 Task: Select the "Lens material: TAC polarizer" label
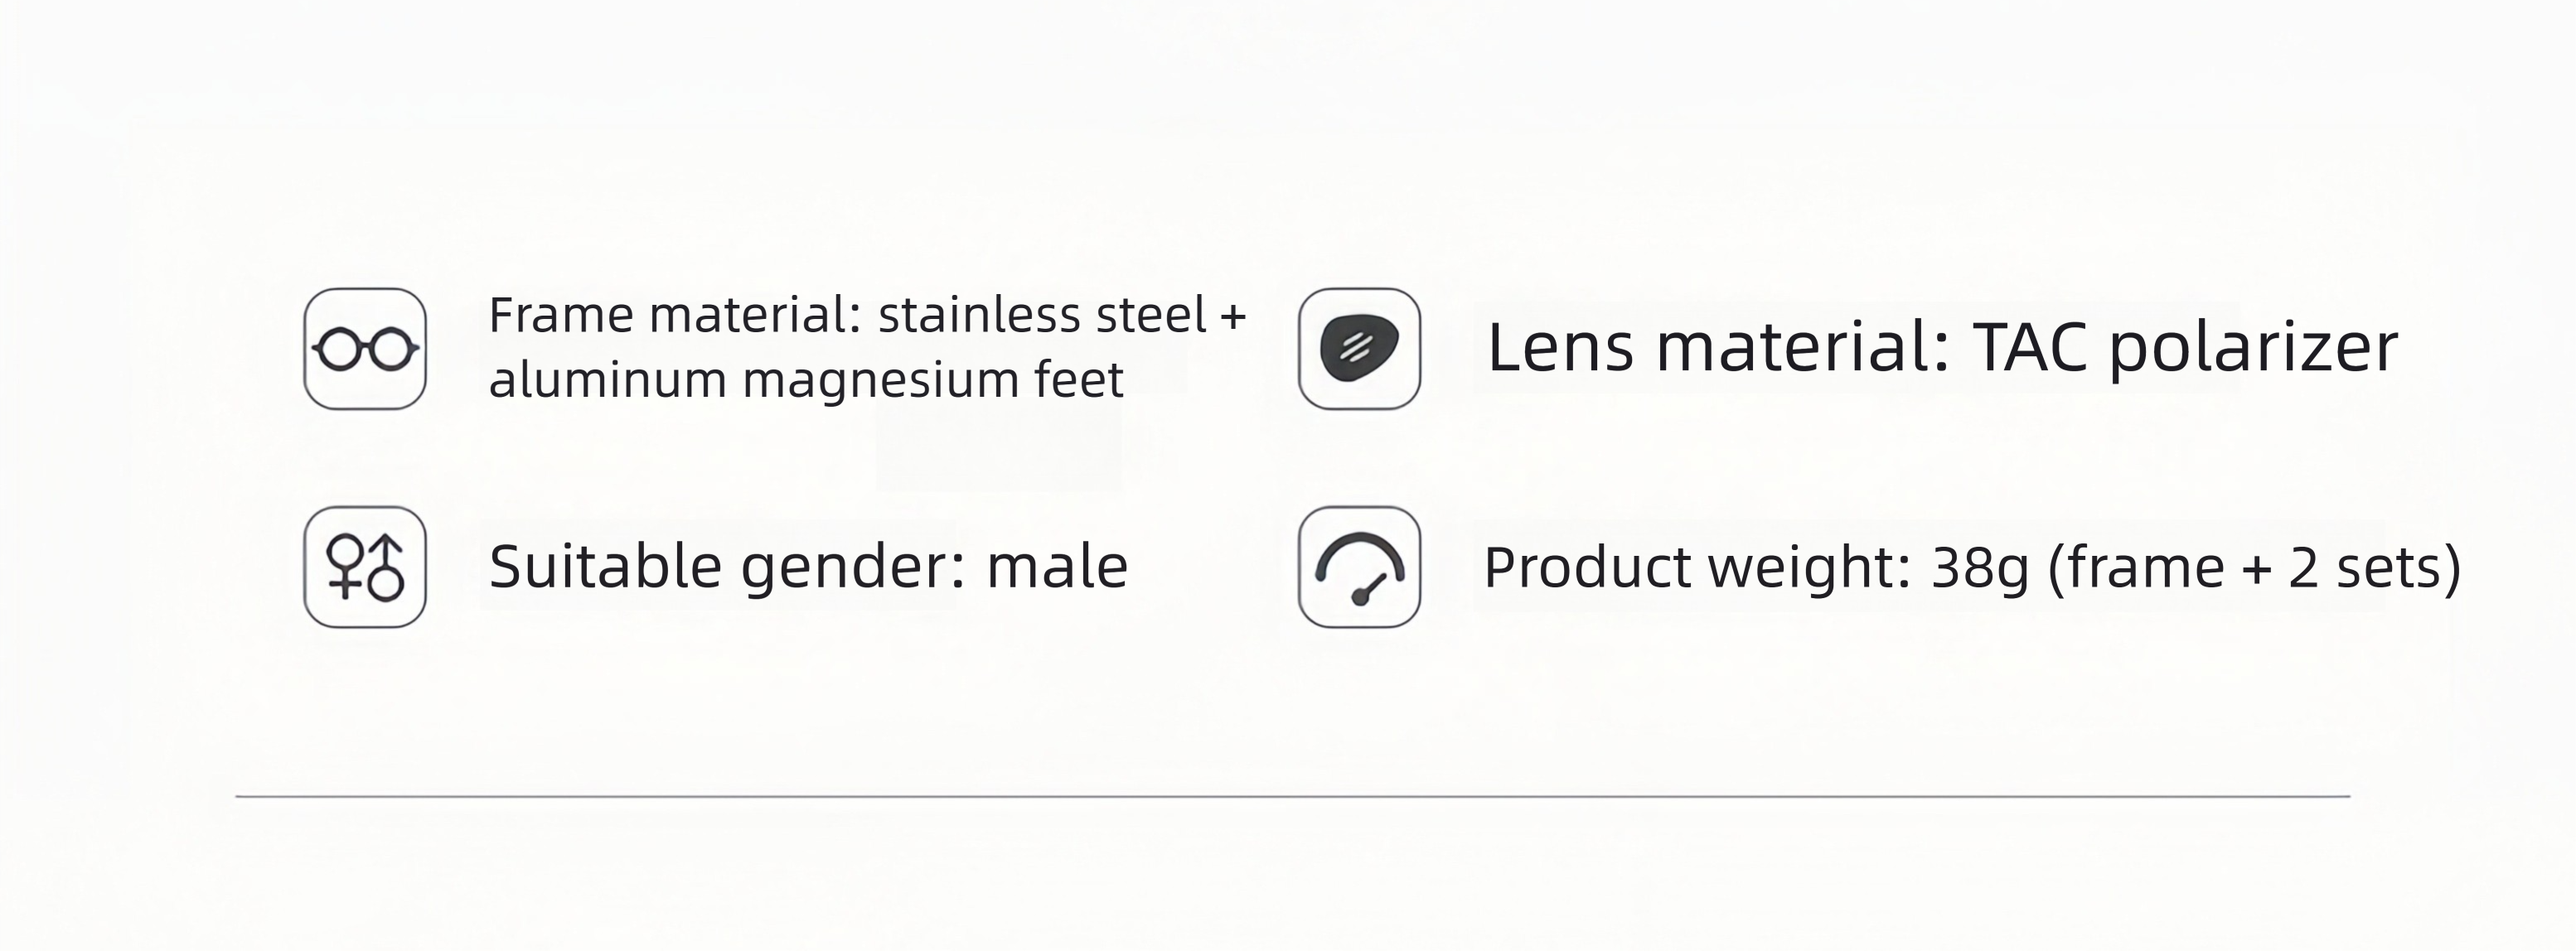click(1942, 349)
